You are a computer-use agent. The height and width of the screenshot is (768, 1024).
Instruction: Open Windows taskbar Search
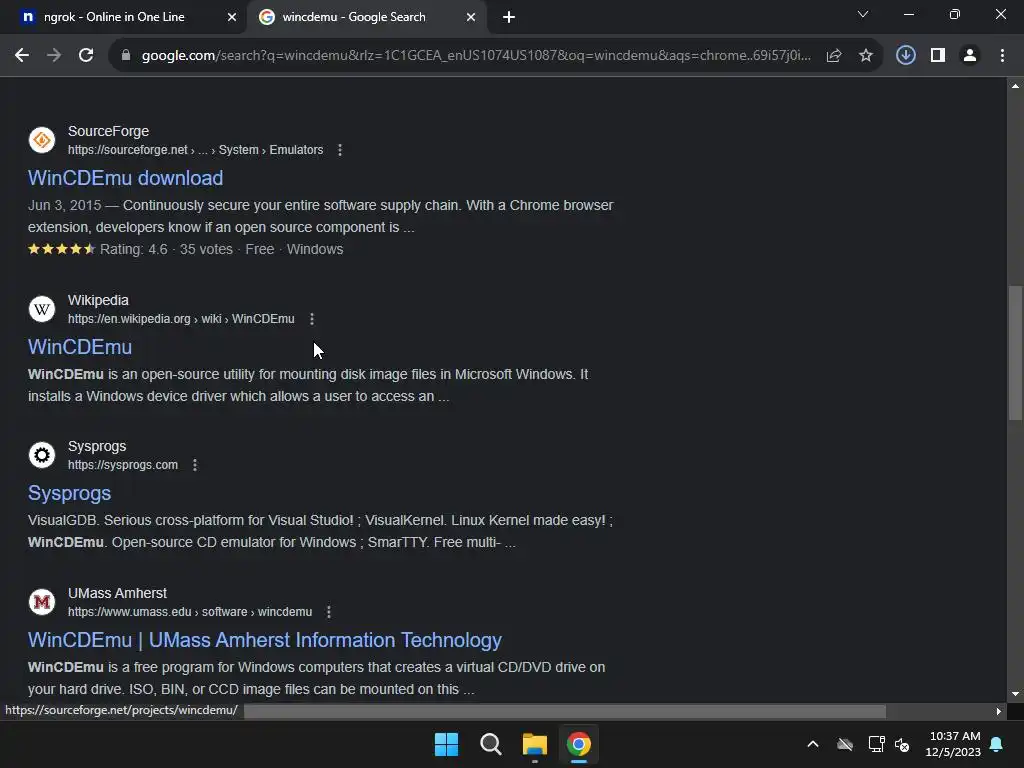pyautogui.click(x=490, y=744)
